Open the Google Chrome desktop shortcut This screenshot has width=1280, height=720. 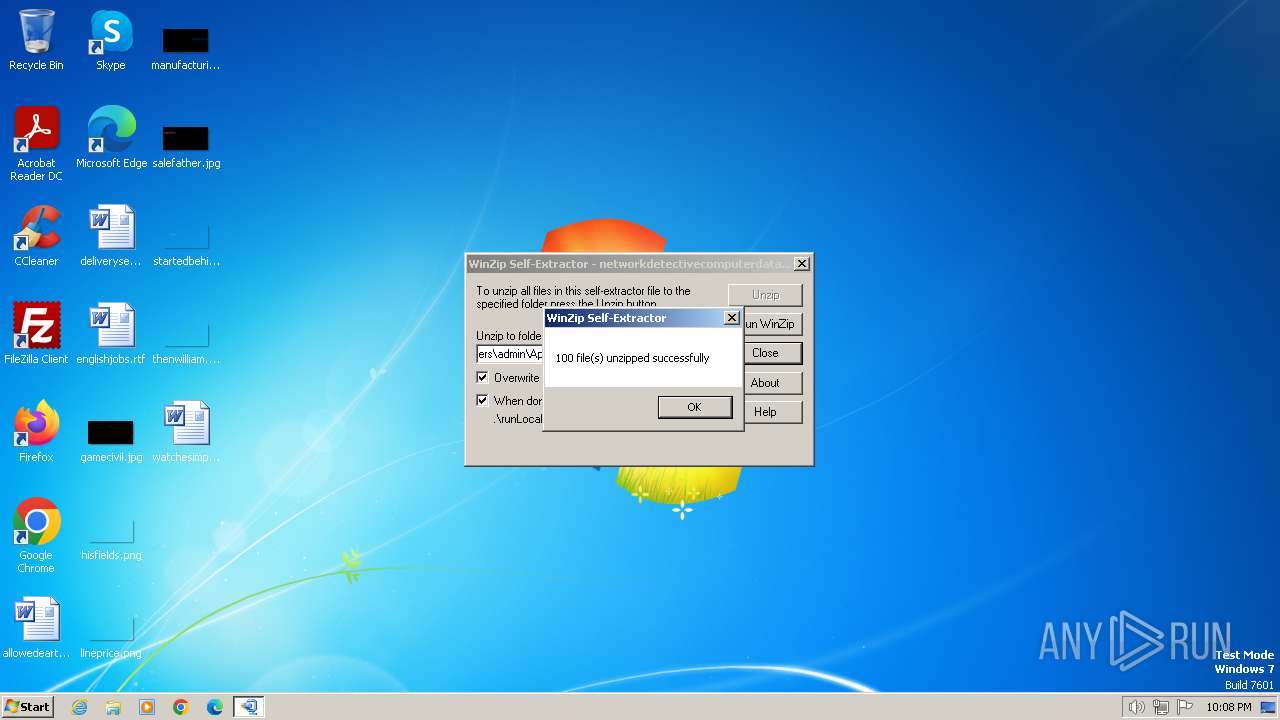coord(36,536)
